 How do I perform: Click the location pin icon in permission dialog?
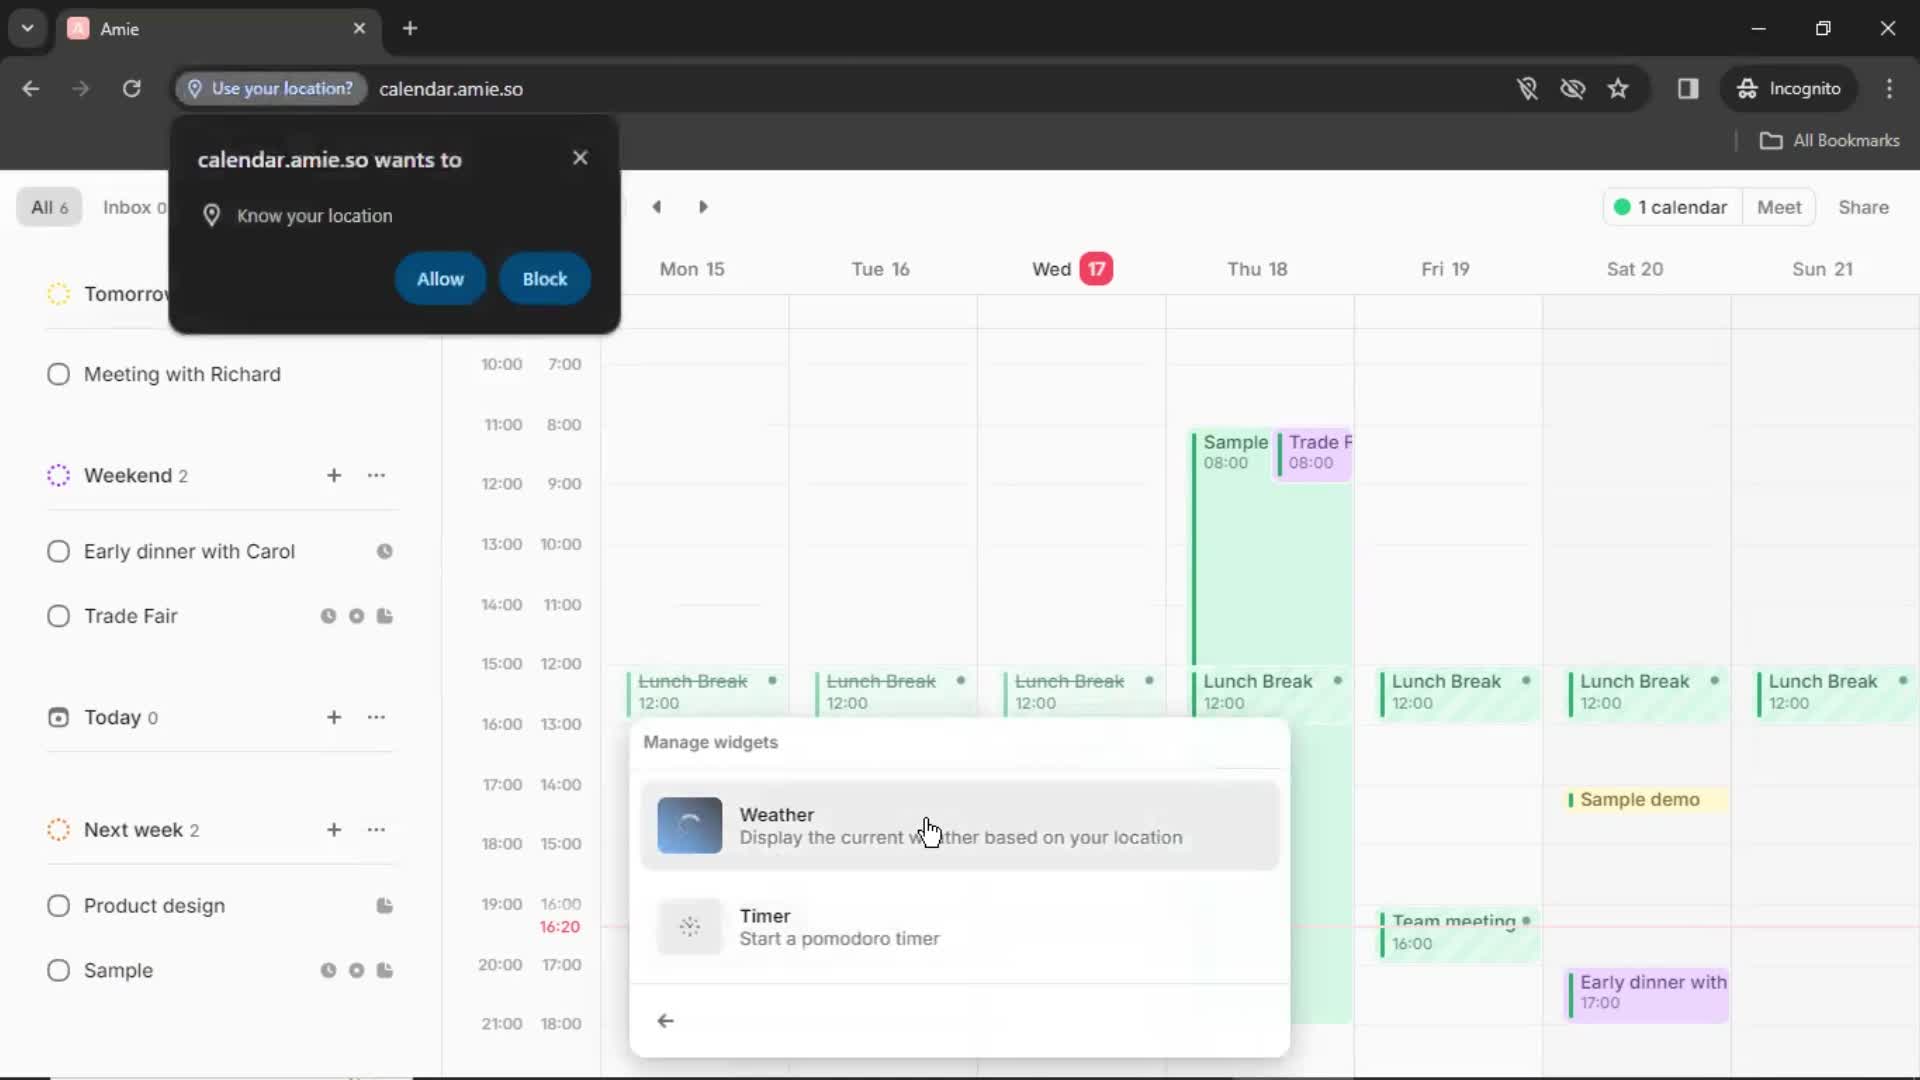211,215
